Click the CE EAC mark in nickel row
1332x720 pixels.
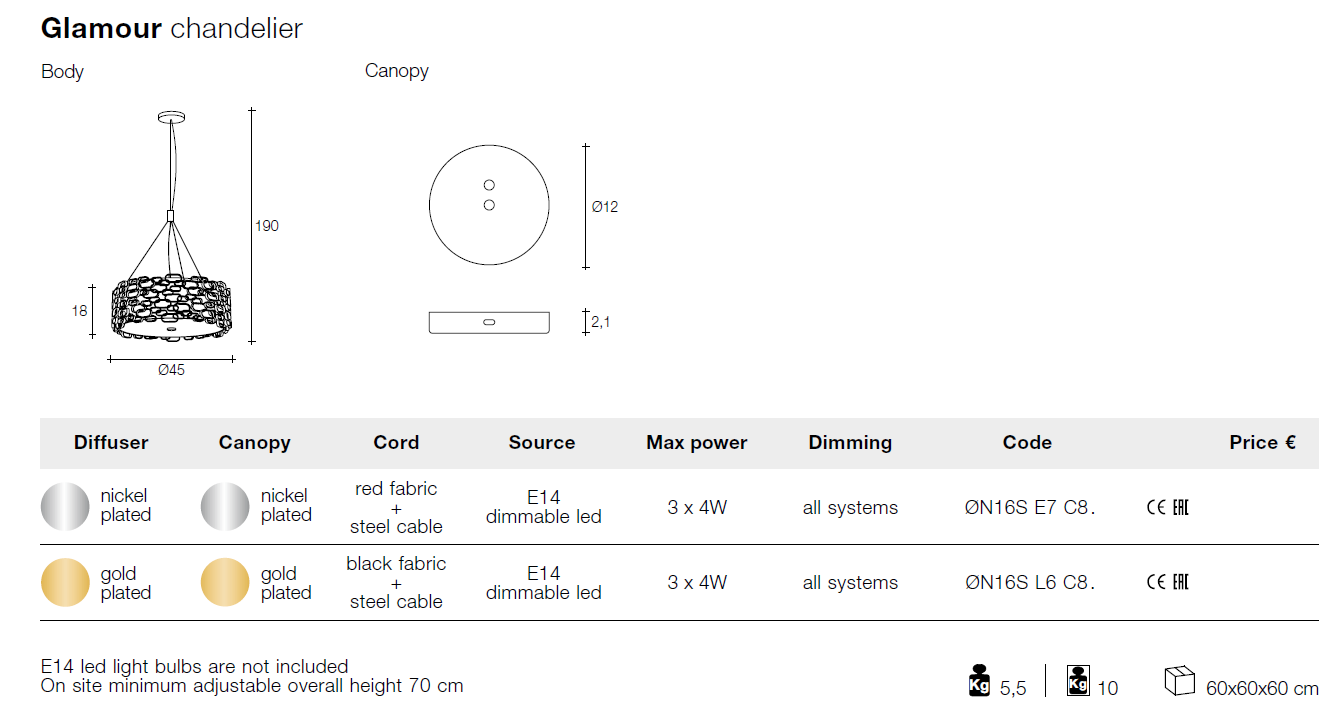pos(1167,507)
